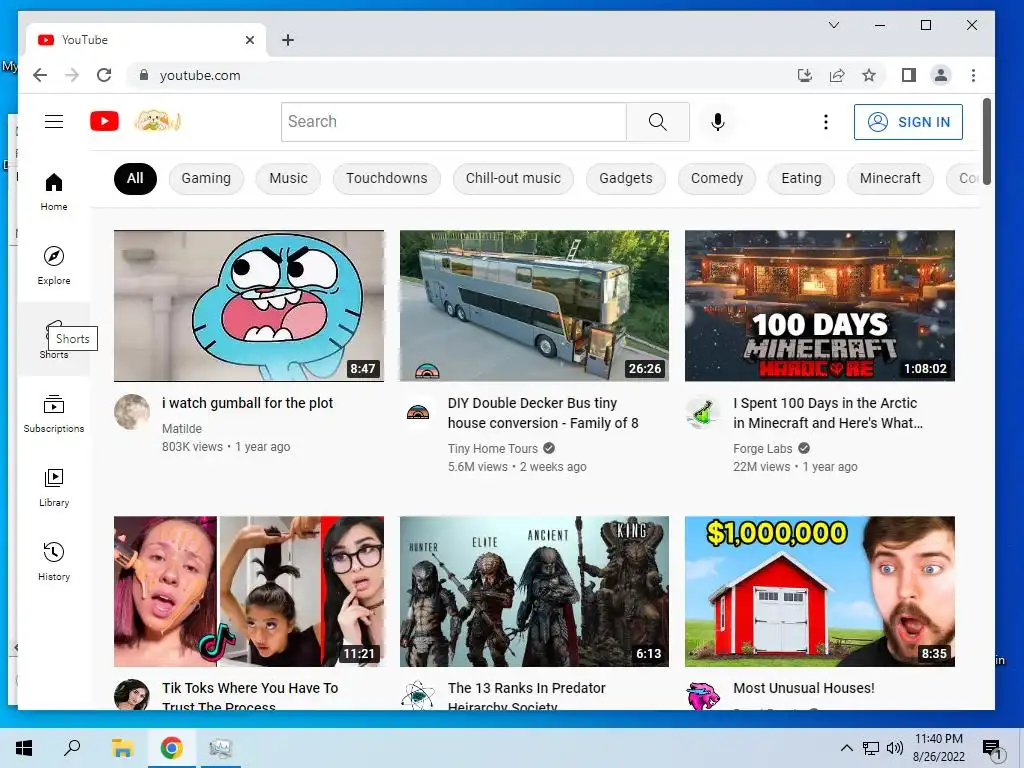The height and width of the screenshot is (768, 1024).
Task: Reload the page
Action: (104, 75)
